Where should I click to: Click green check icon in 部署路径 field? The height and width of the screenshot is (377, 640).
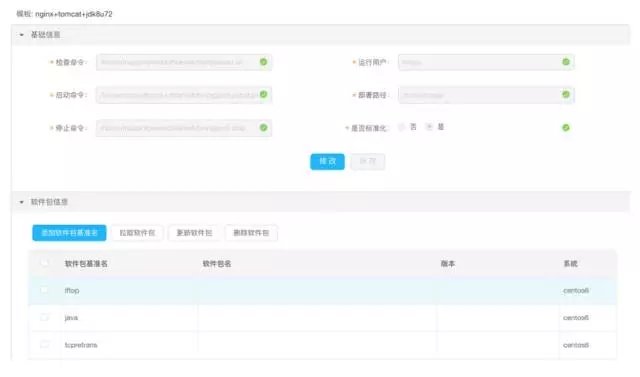pyautogui.click(x=566, y=94)
